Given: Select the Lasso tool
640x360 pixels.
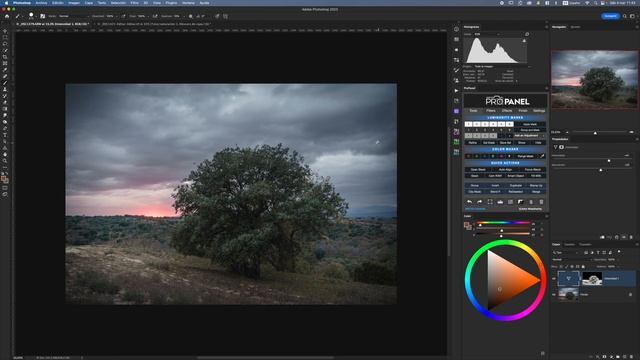Looking at the screenshot, I should (x=5, y=44).
